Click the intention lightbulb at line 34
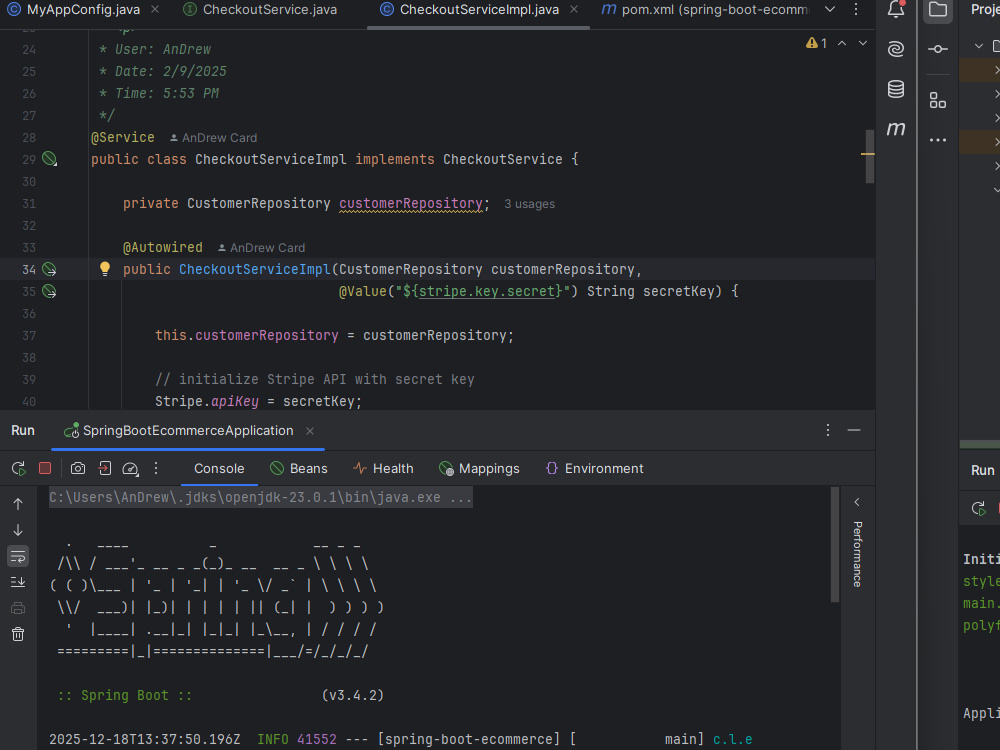 [105, 269]
